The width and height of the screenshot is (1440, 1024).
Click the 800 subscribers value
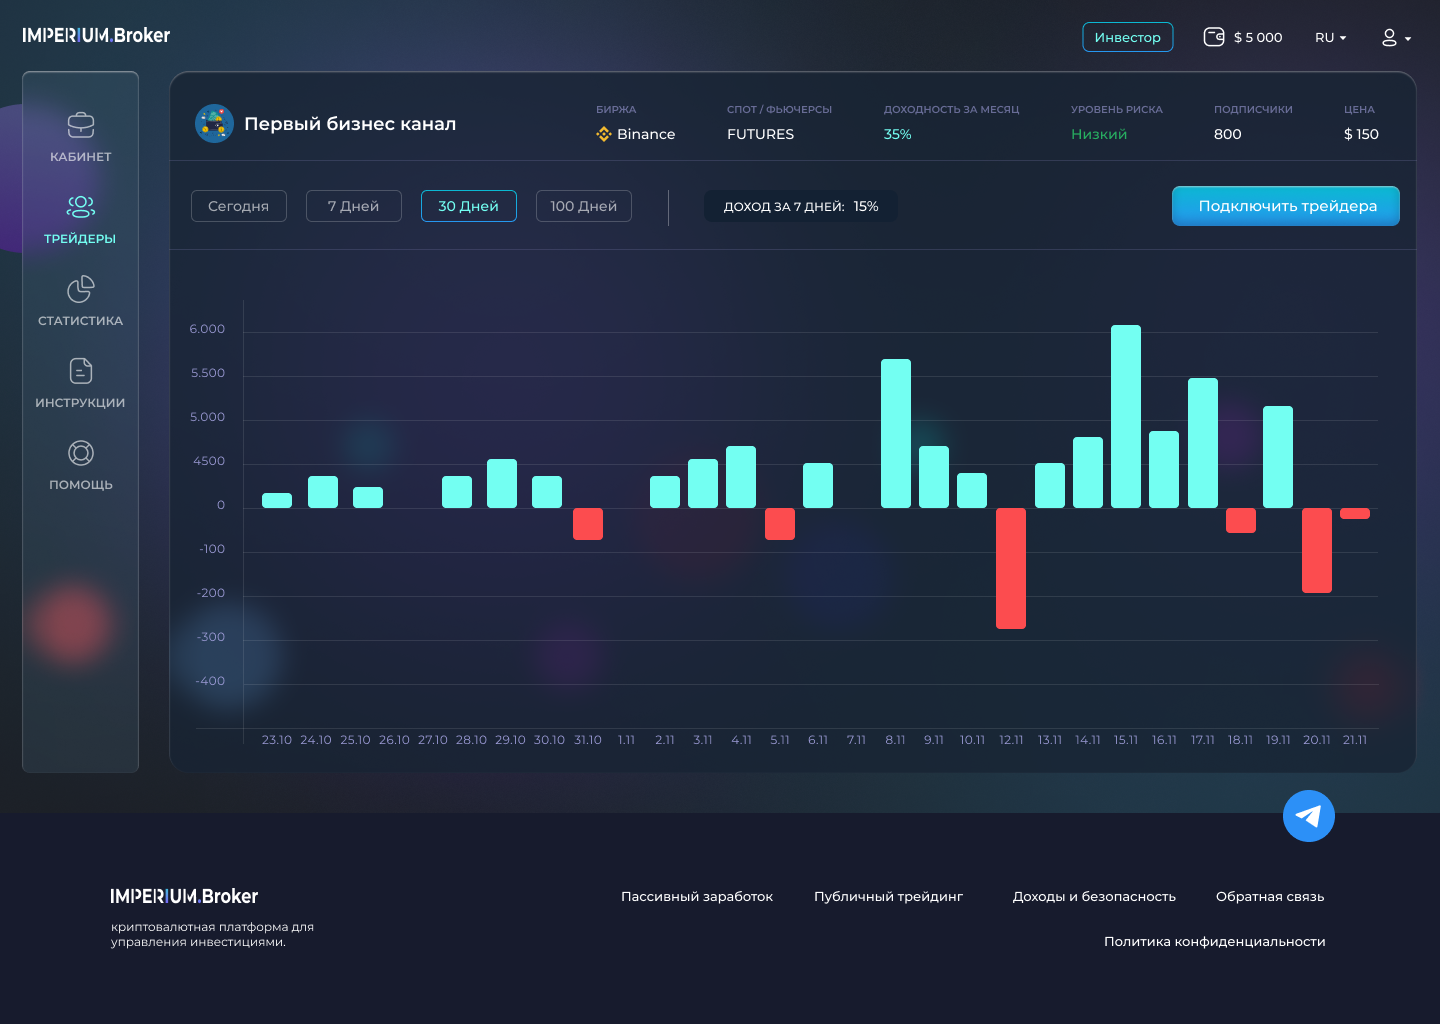(x=1227, y=134)
